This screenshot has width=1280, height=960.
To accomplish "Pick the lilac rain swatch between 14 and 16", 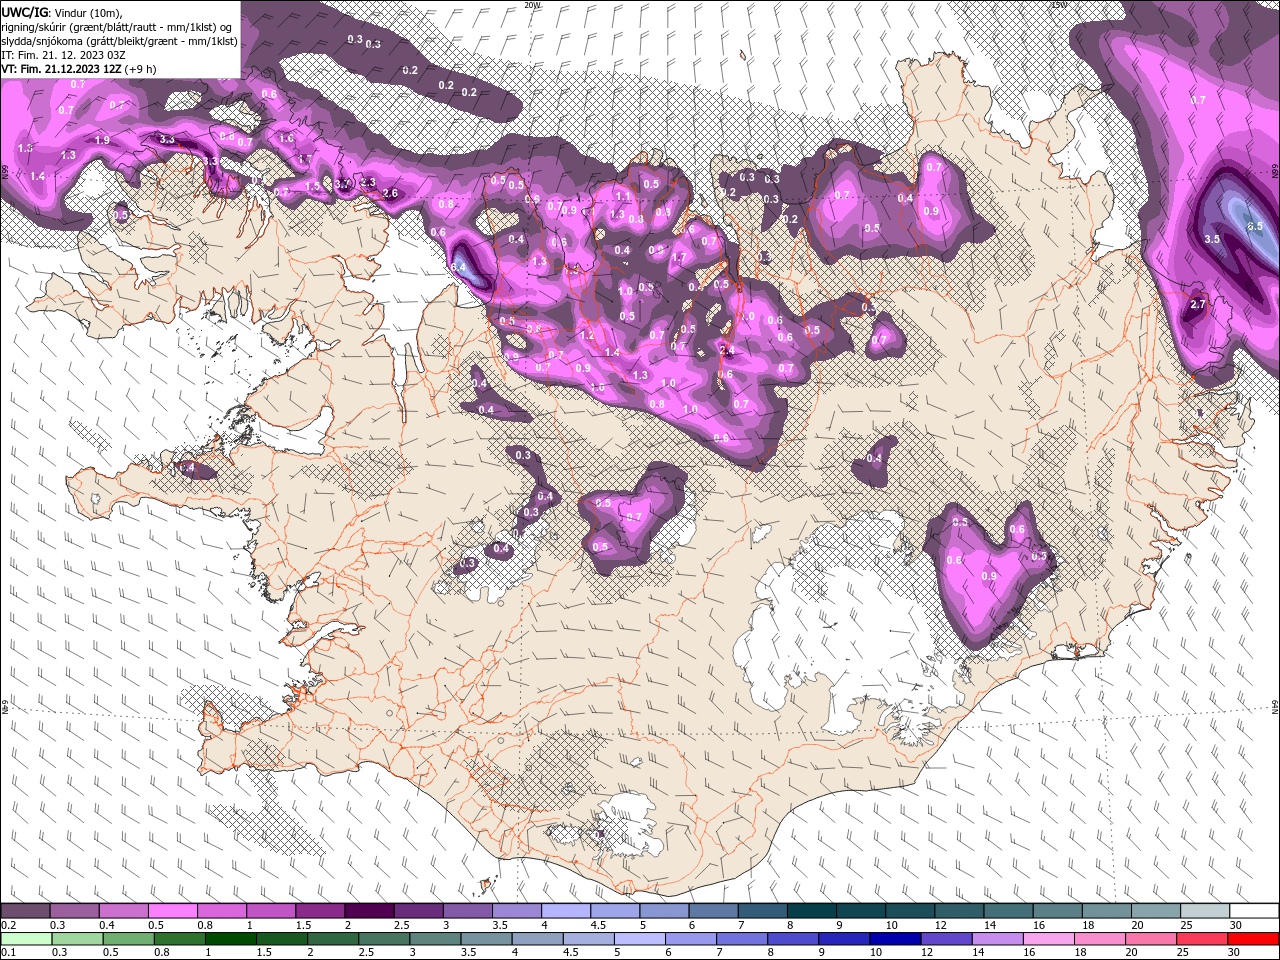I will (998, 939).
